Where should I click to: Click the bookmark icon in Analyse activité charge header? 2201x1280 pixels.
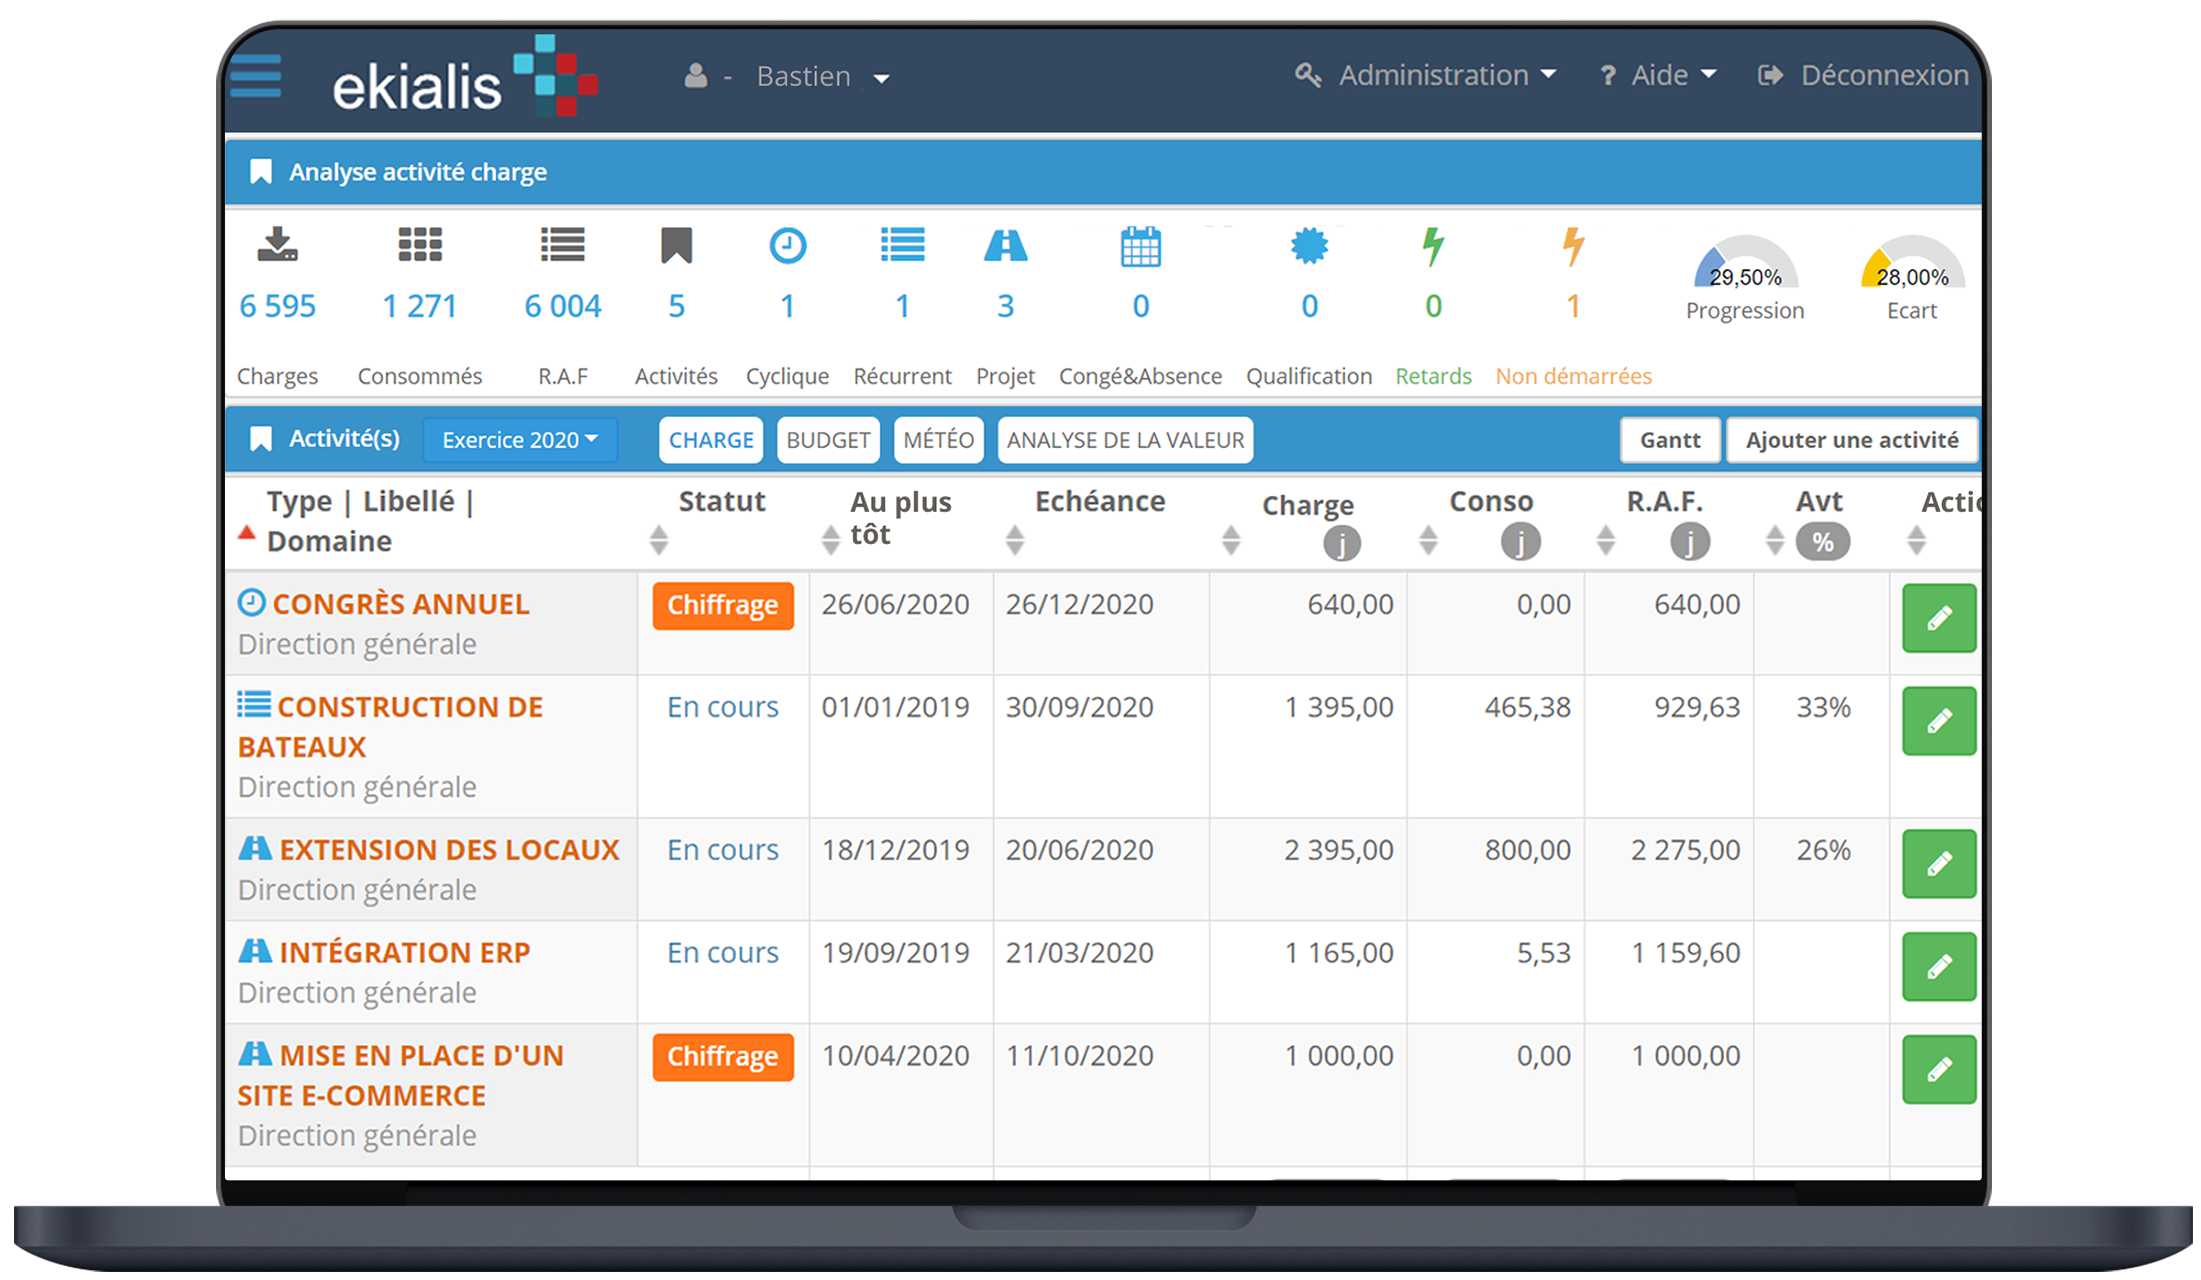click(261, 172)
